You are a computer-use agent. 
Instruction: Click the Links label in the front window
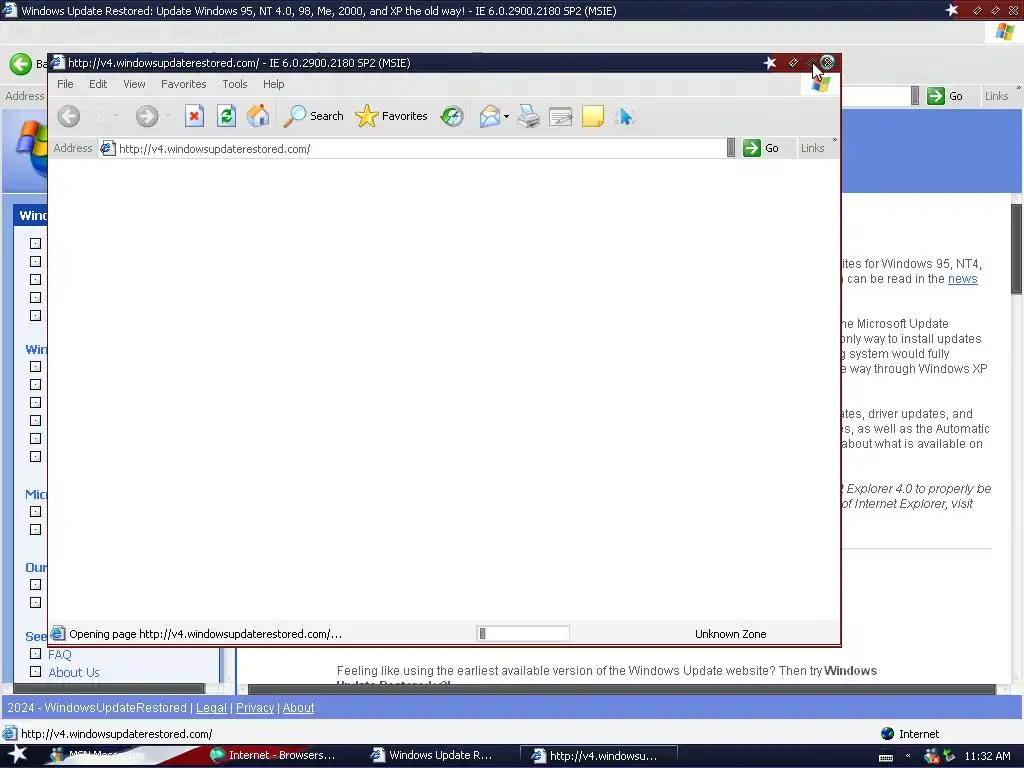(x=812, y=148)
